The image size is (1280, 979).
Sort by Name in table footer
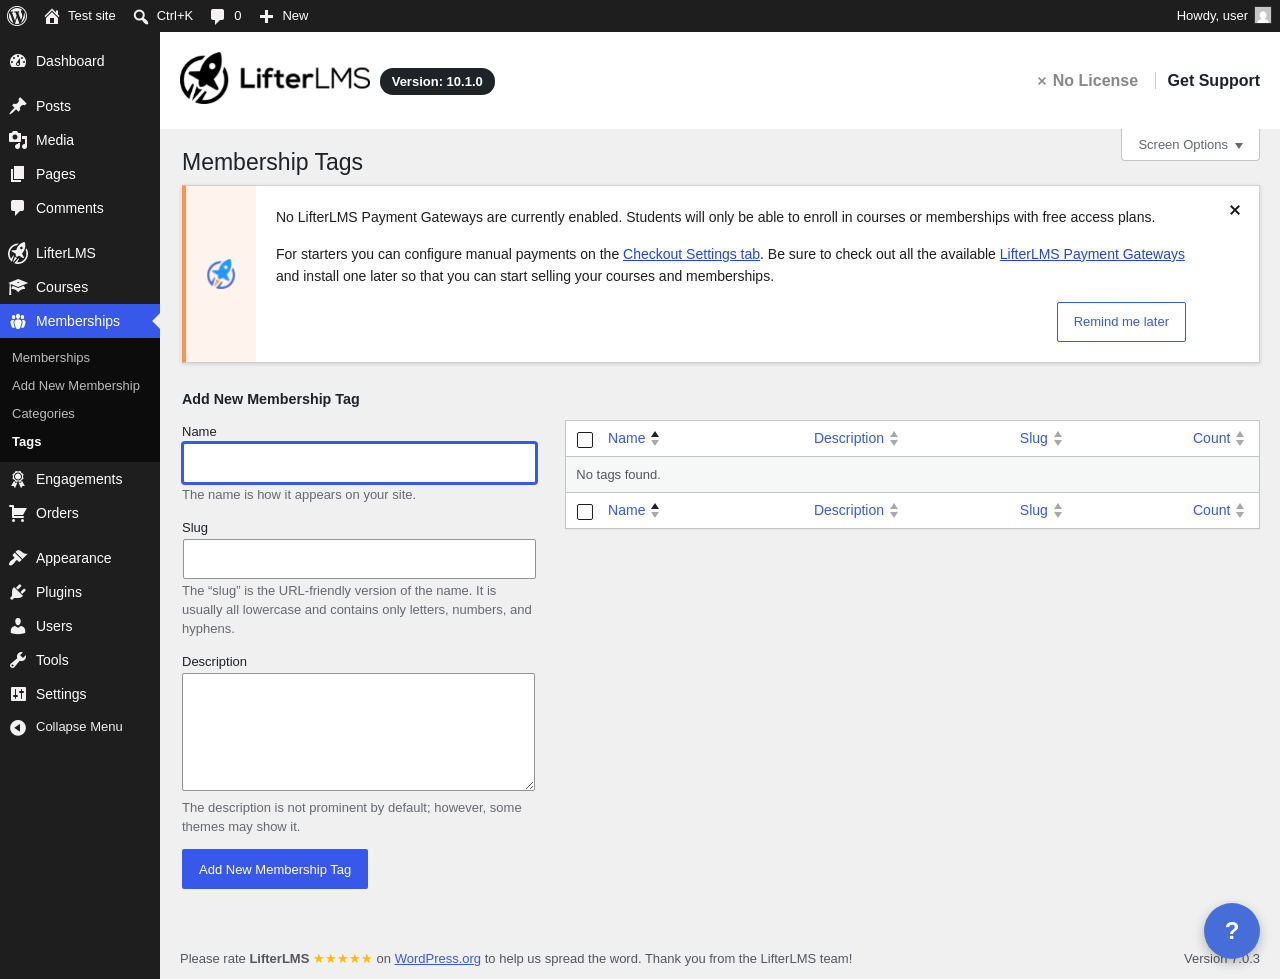click(x=634, y=510)
